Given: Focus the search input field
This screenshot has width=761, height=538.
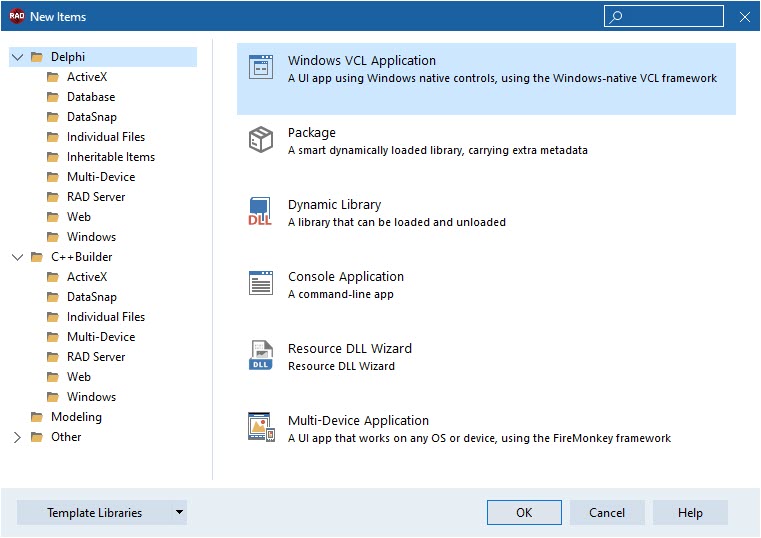Looking at the screenshot, I should (x=664, y=16).
